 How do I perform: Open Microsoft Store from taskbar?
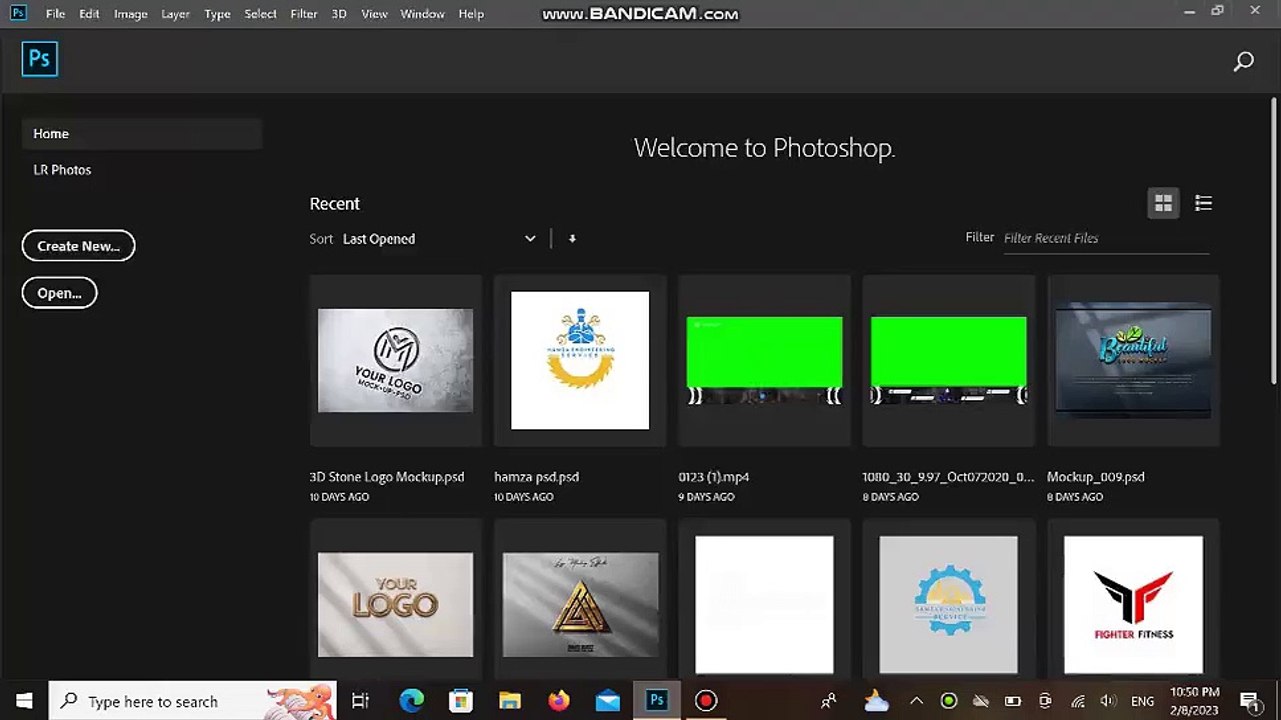[x=460, y=701]
